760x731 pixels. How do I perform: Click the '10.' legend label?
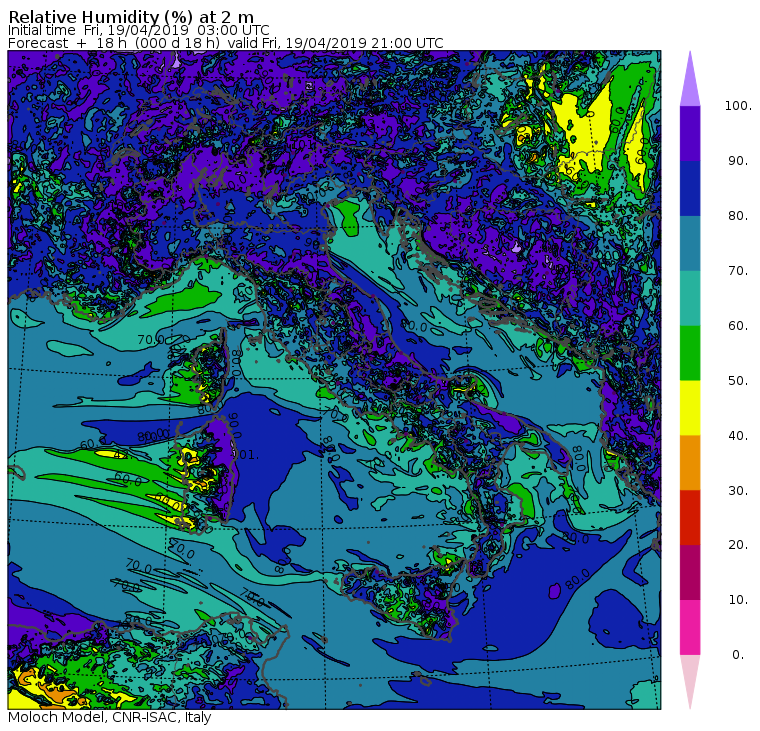[738, 600]
